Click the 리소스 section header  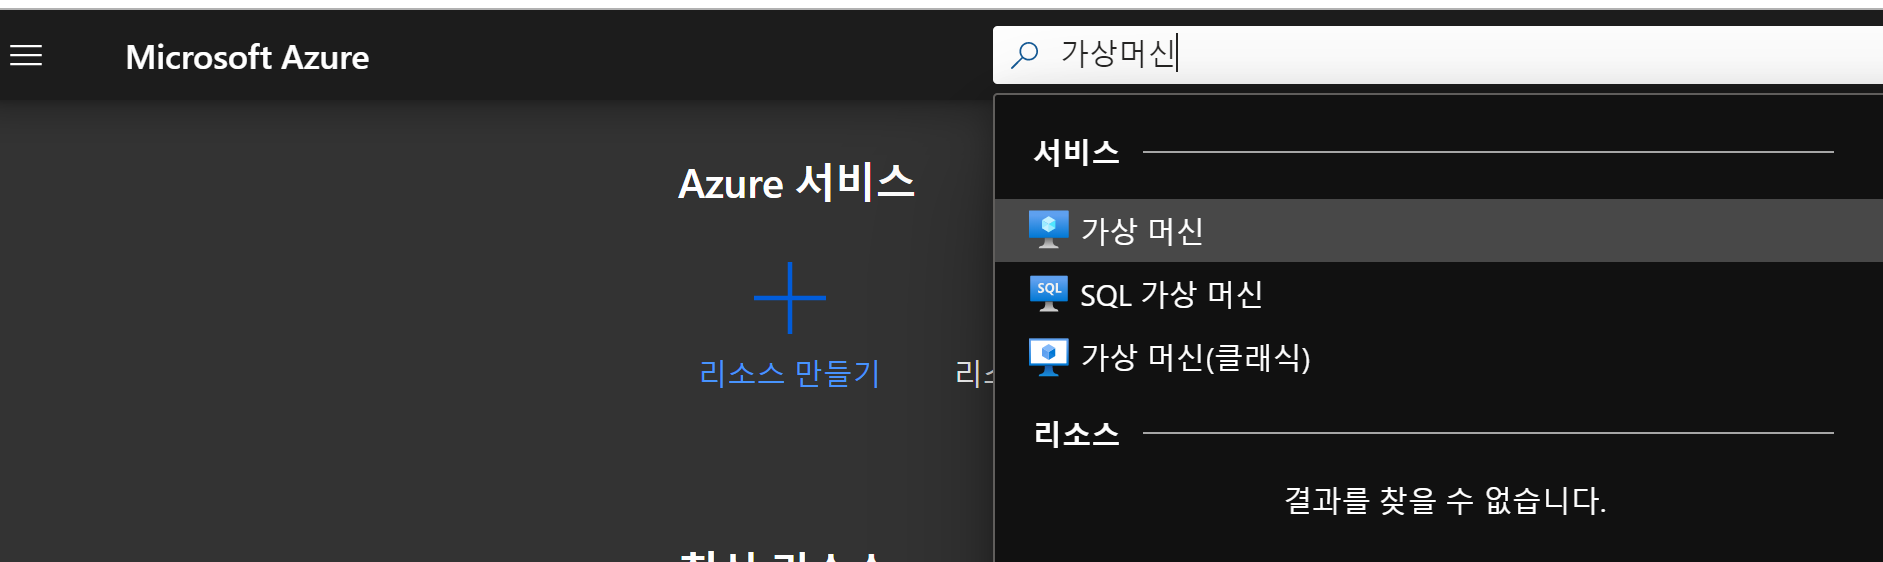click(1077, 434)
